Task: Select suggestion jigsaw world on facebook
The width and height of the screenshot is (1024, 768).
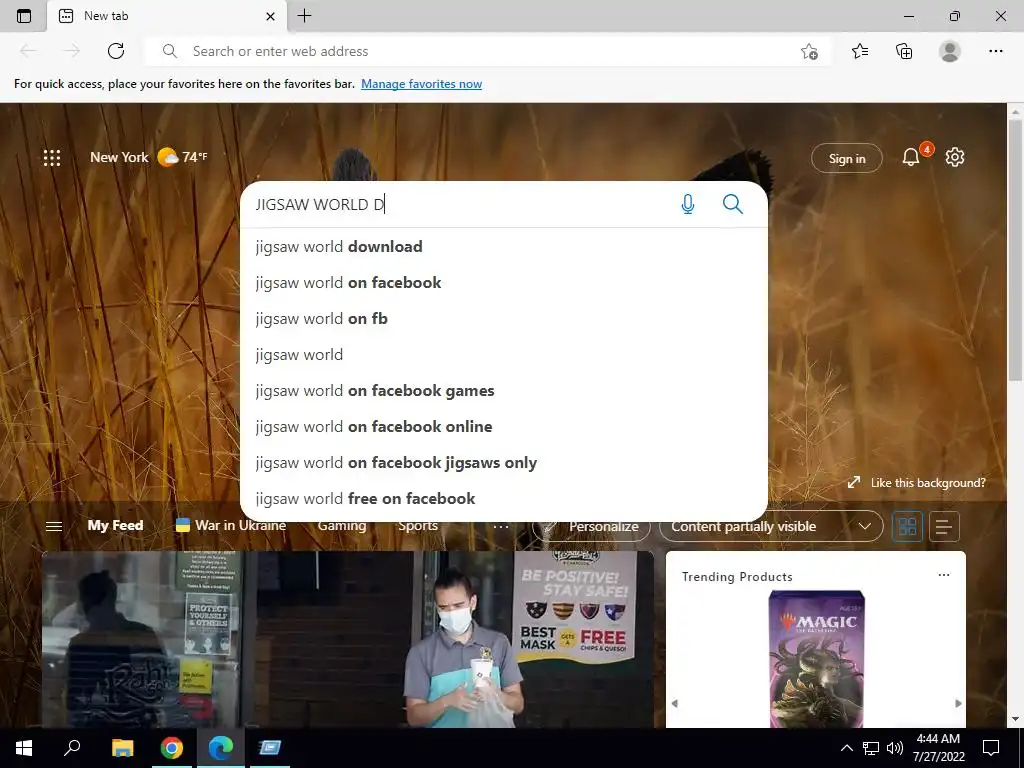Action: pos(504,283)
